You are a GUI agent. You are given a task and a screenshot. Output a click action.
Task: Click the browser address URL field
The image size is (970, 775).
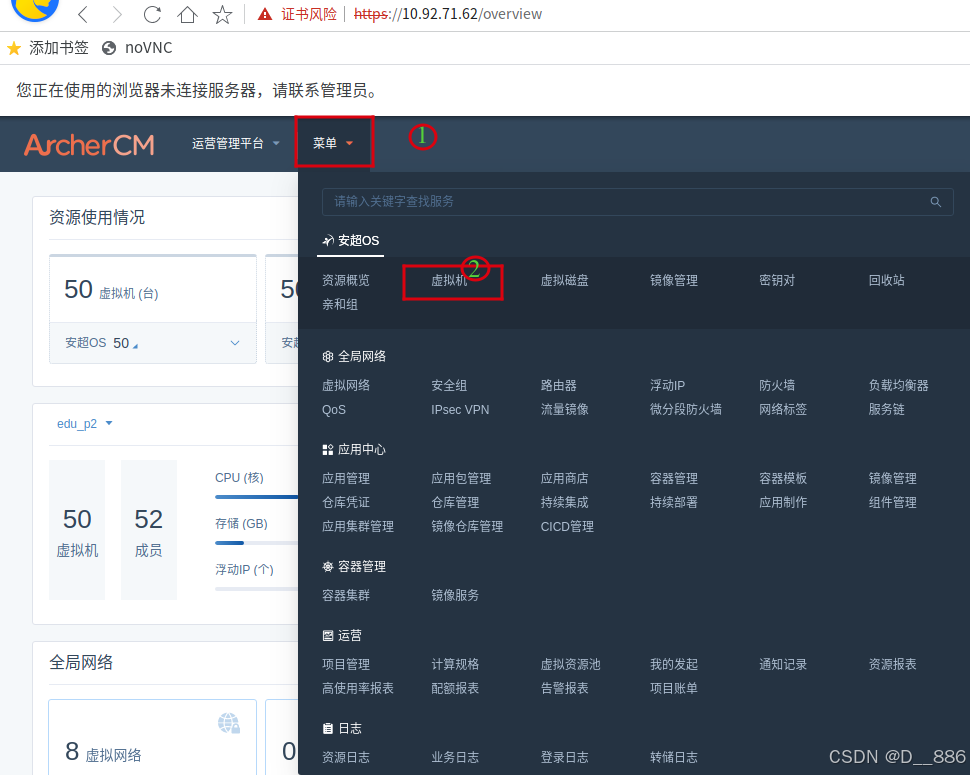coord(447,14)
